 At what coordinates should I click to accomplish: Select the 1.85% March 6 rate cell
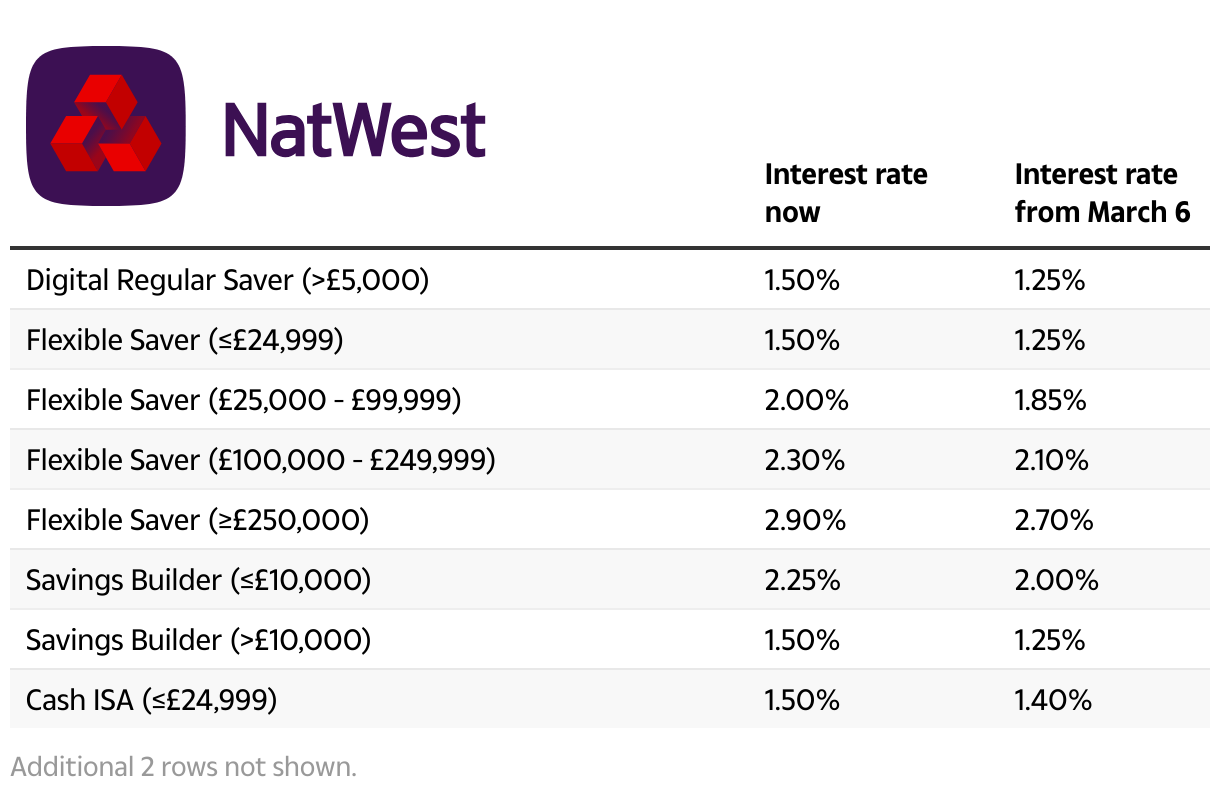[1050, 401]
